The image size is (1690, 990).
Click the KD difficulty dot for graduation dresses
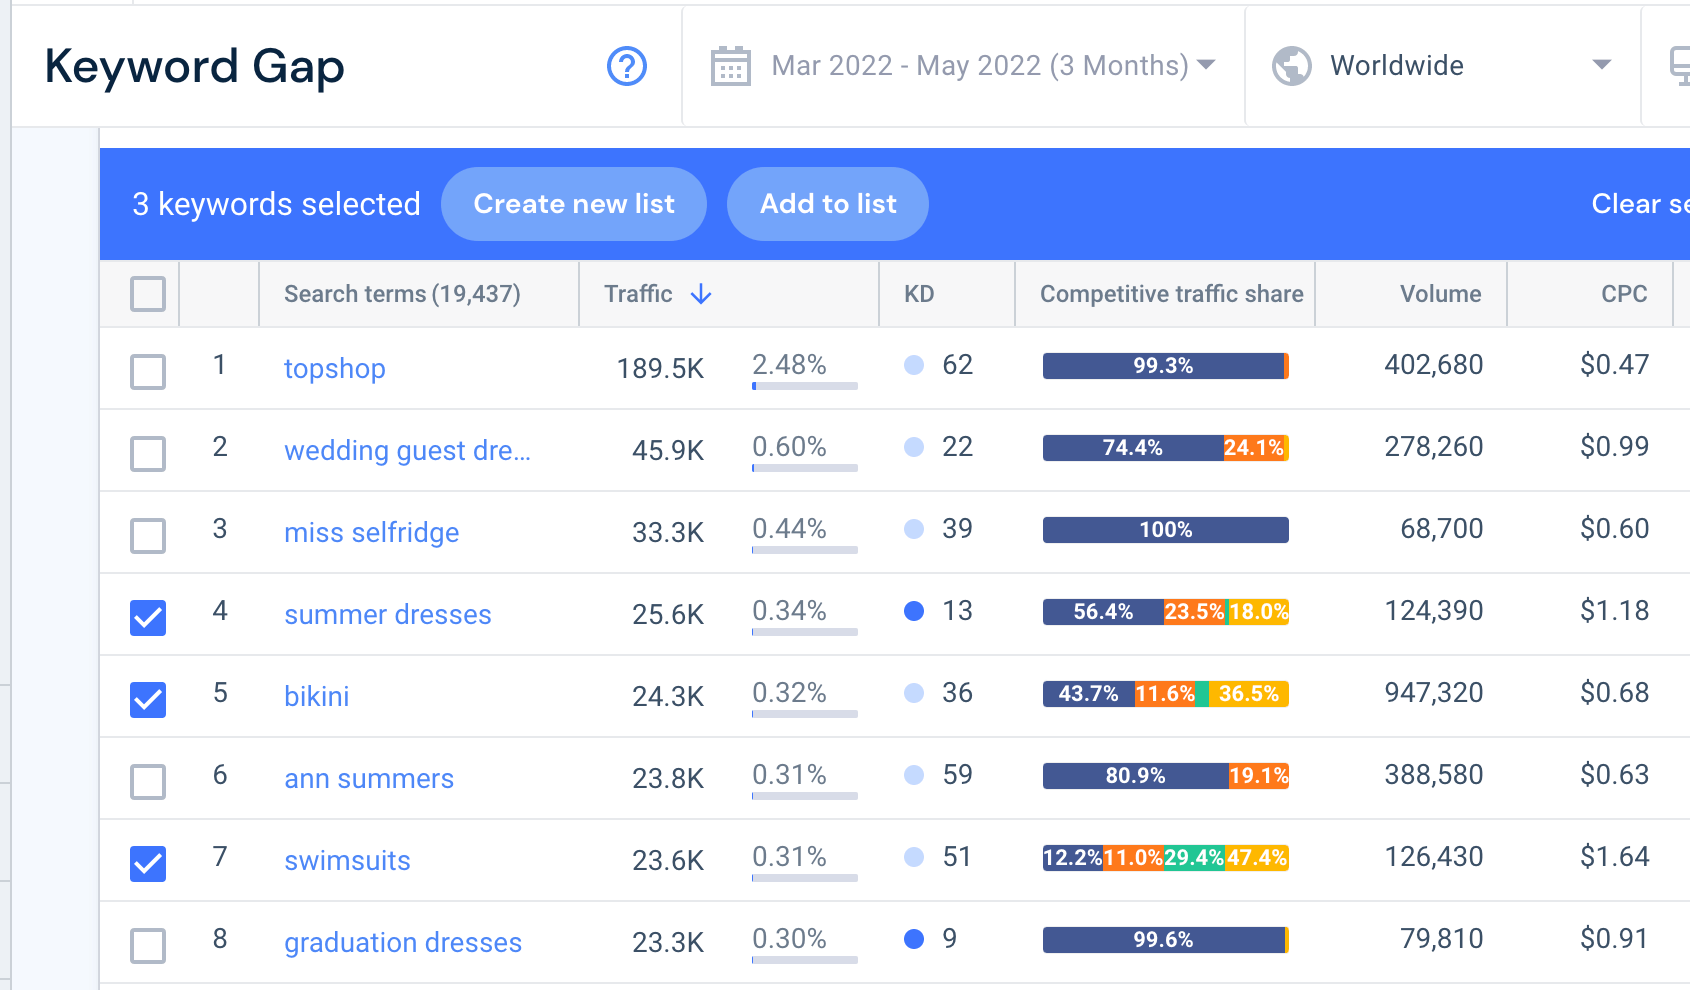(x=914, y=939)
